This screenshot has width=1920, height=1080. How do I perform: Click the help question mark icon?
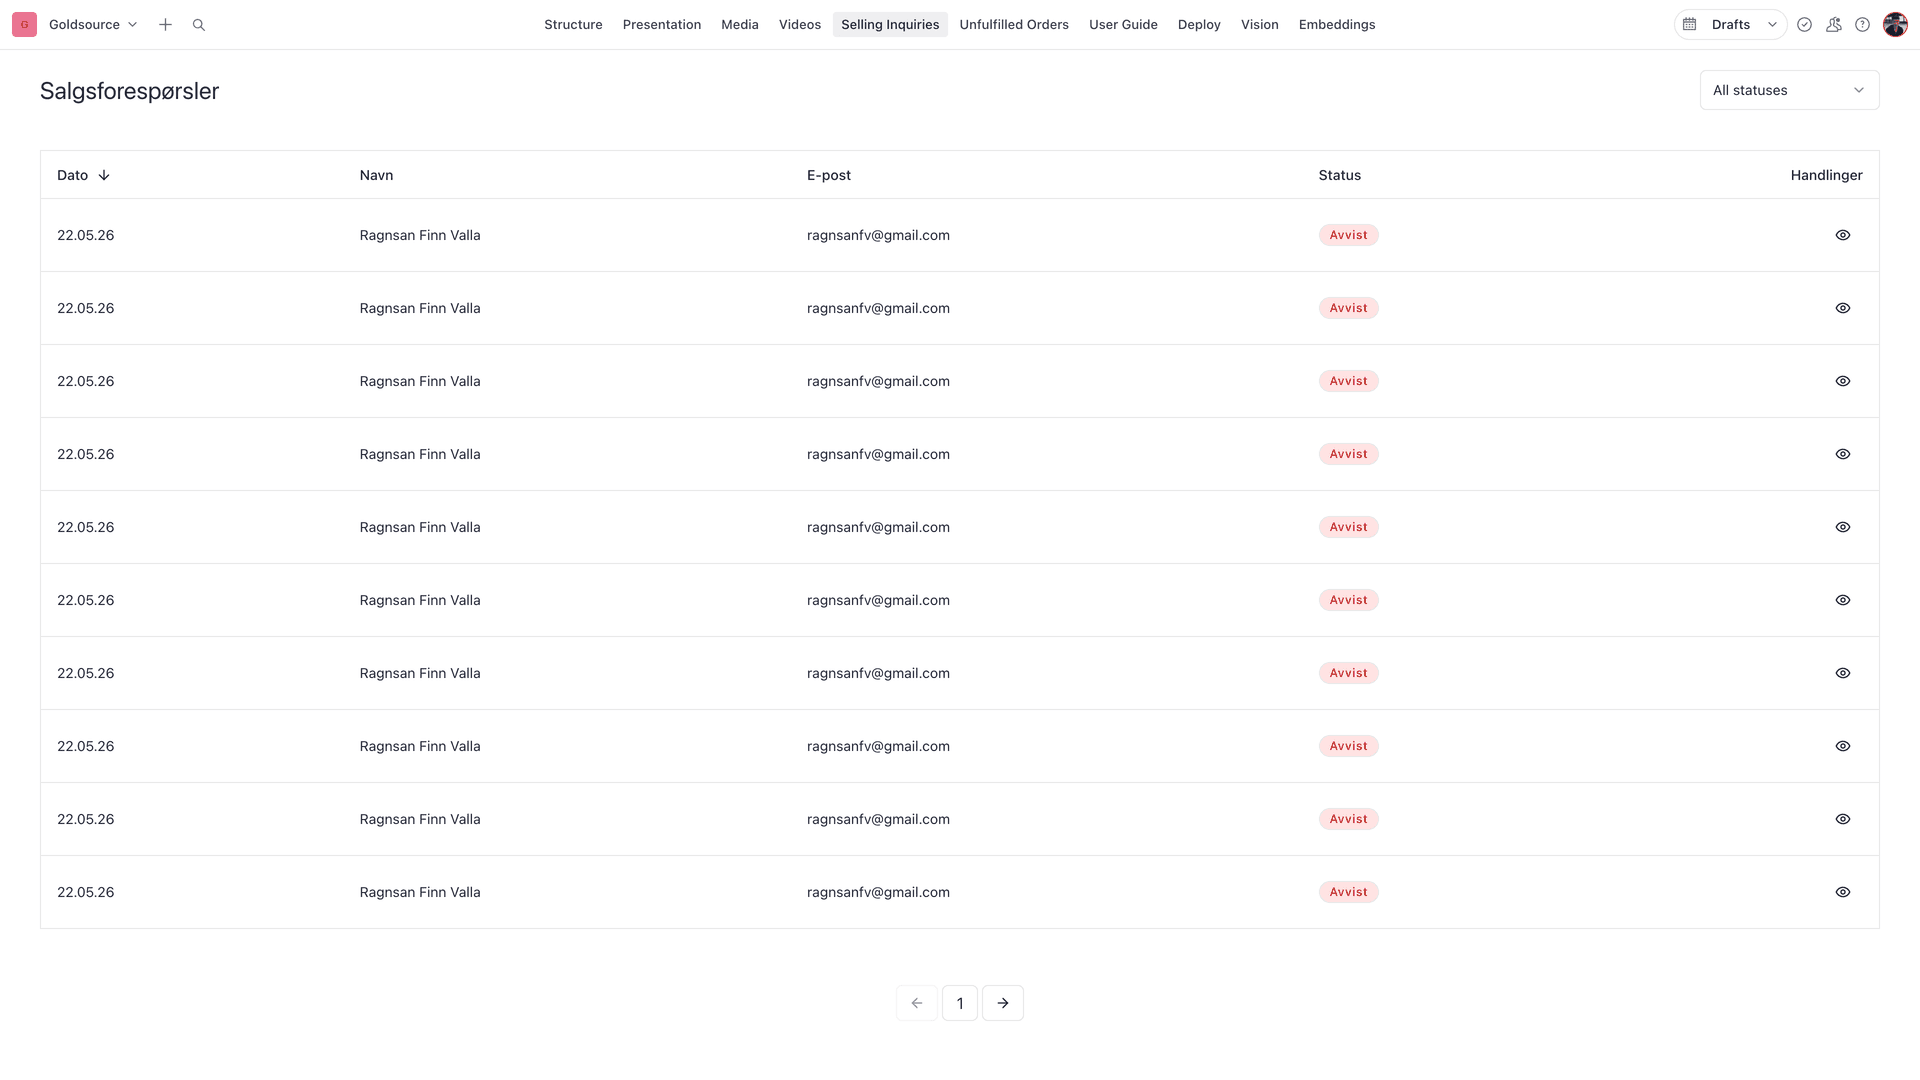[1863, 25]
